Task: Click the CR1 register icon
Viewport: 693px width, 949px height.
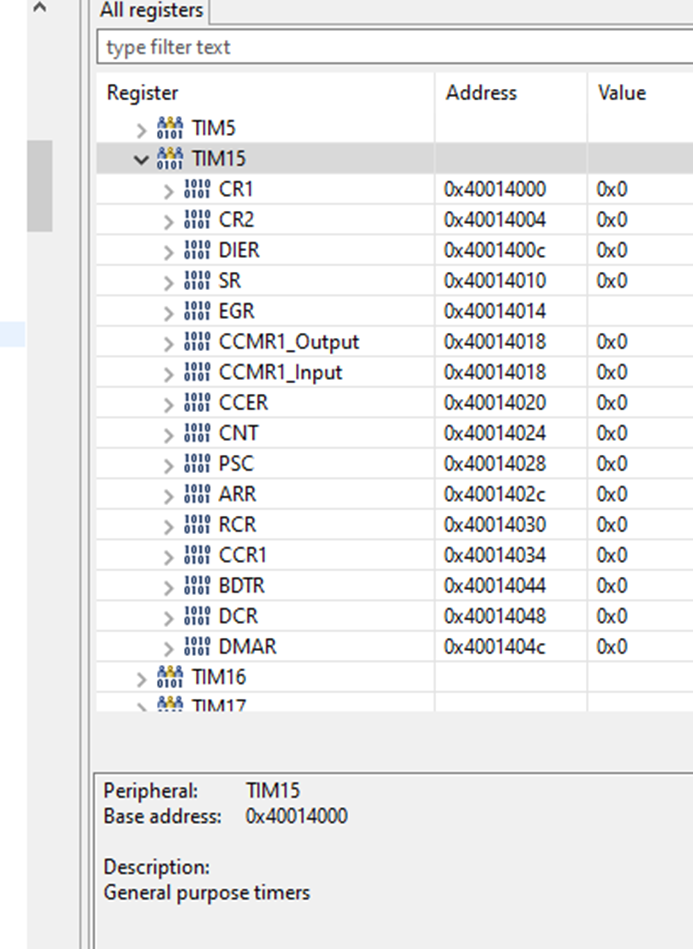Action: 197,189
